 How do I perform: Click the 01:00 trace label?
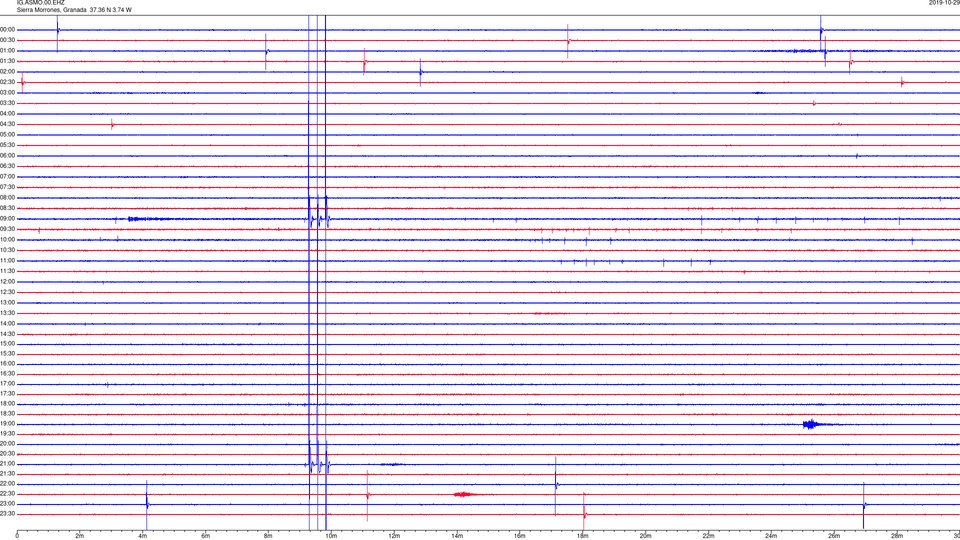coord(8,51)
